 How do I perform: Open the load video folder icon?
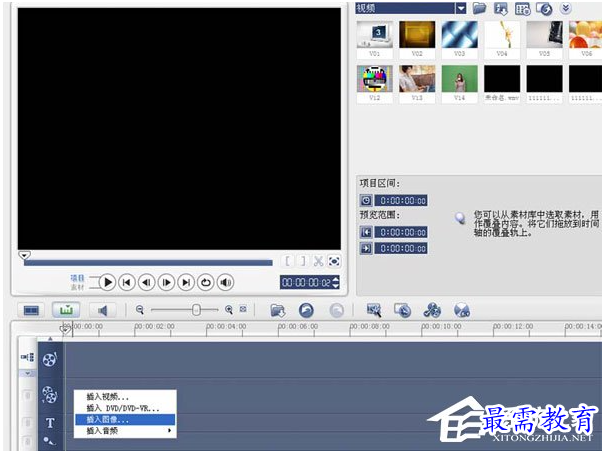pos(479,8)
